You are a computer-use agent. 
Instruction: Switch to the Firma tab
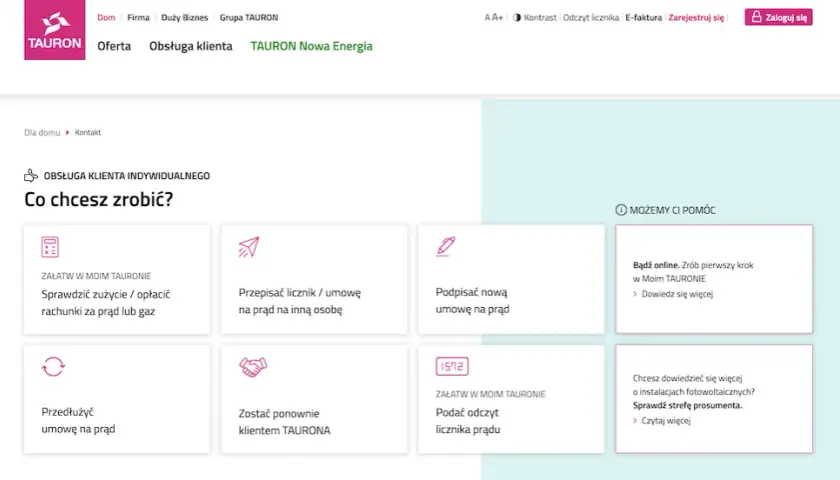coord(138,17)
